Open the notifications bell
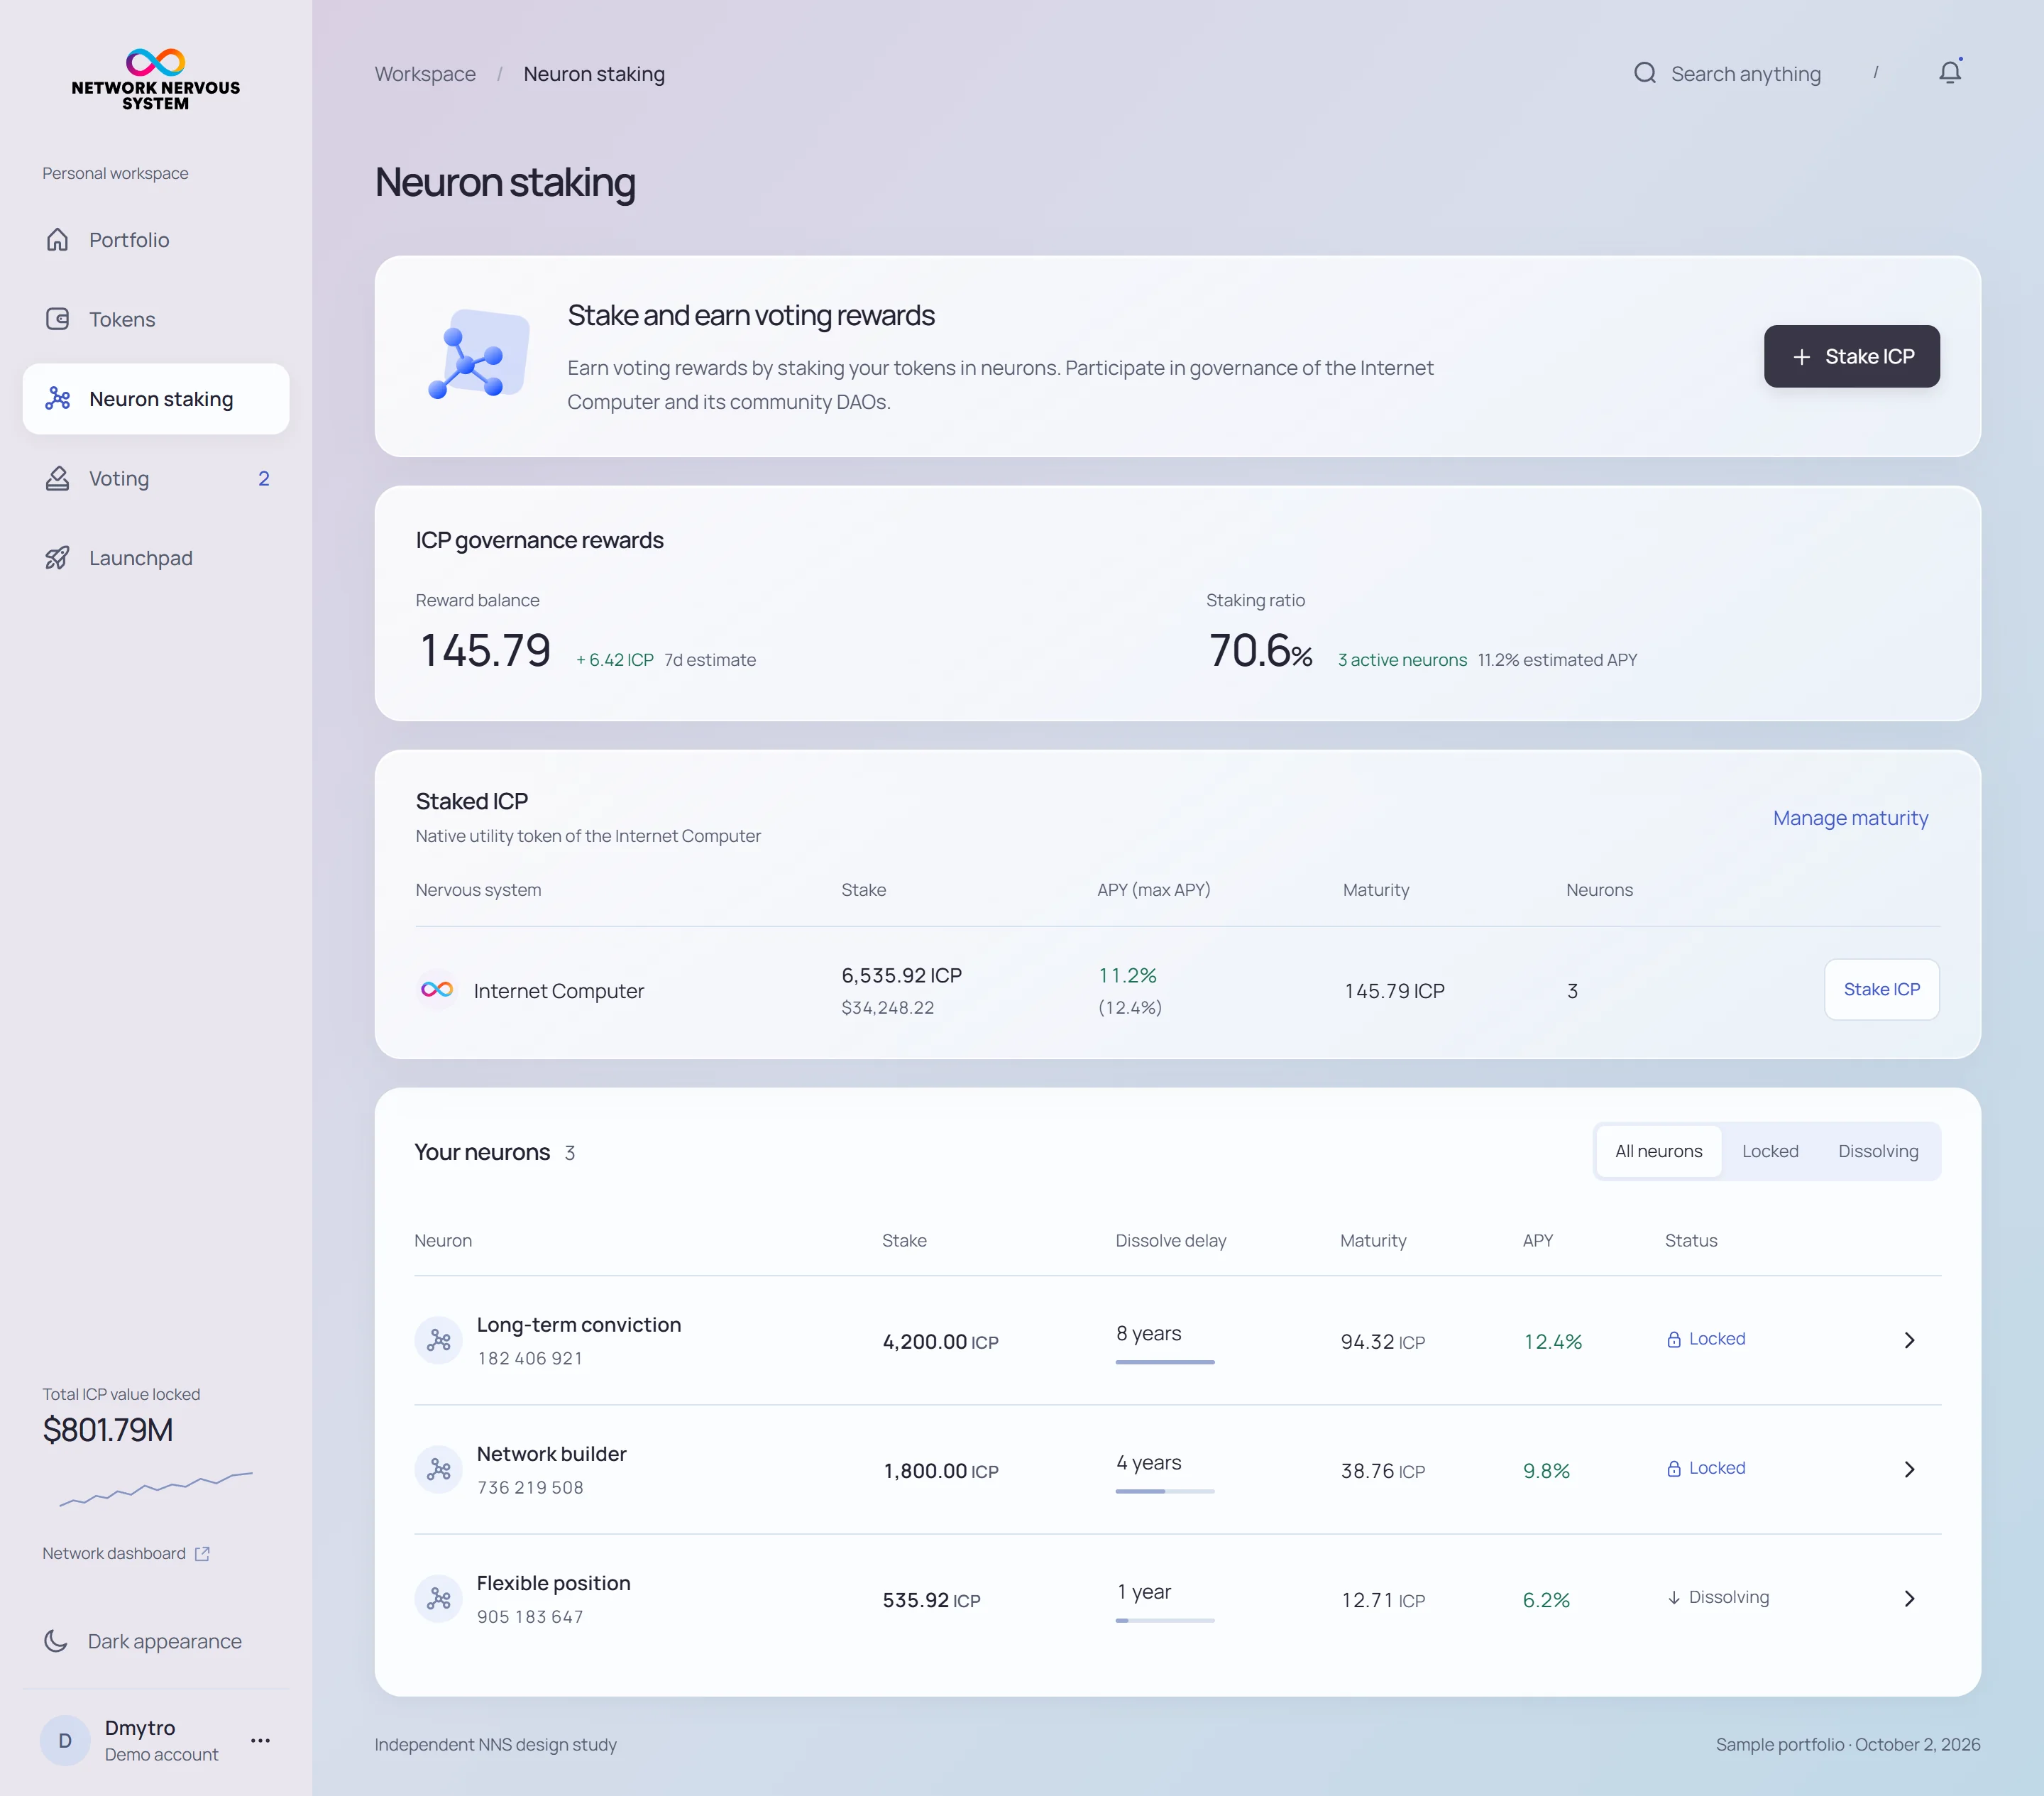Image resolution: width=2044 pixels, height=1796 pixels. pos(1950,72)
